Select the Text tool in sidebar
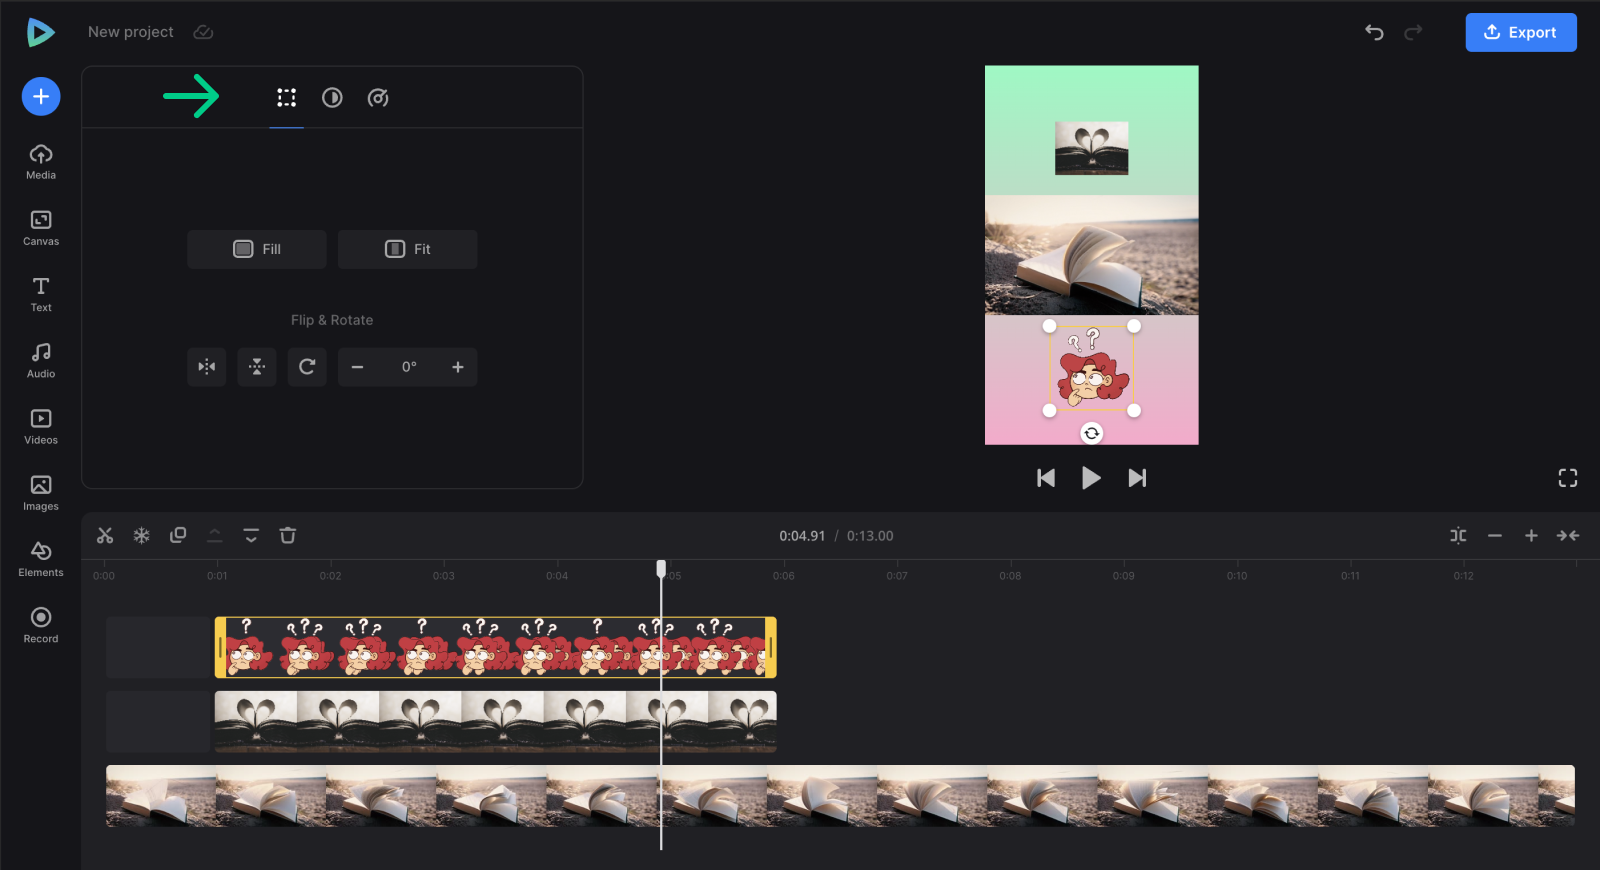 point(41,294)
